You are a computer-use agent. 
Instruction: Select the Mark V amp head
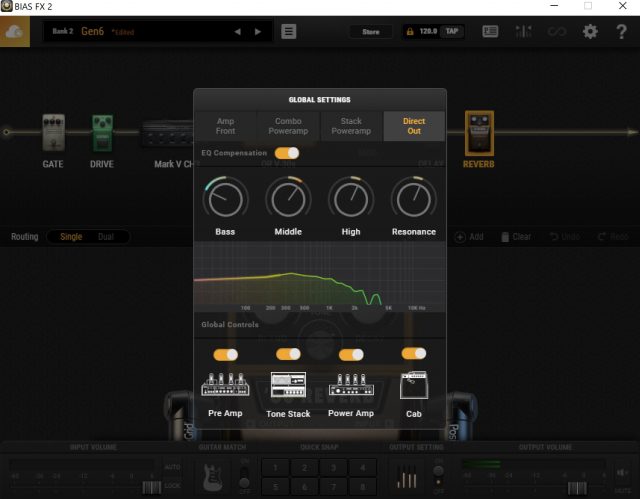(167, 133)
